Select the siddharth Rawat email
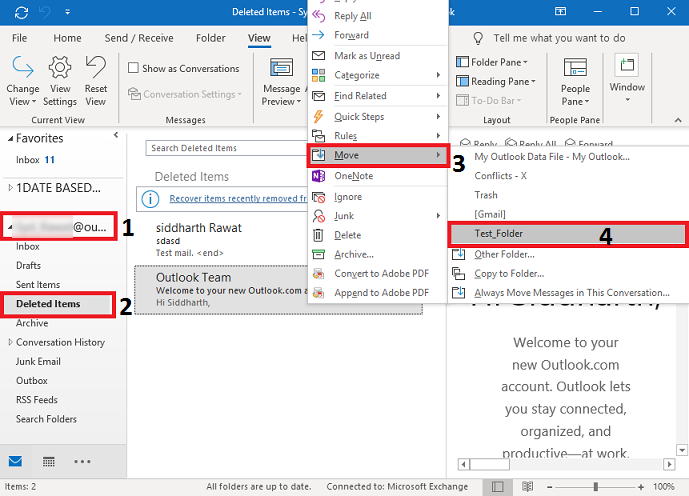Screen dimensions: 689x496 (x=221, y=240)
